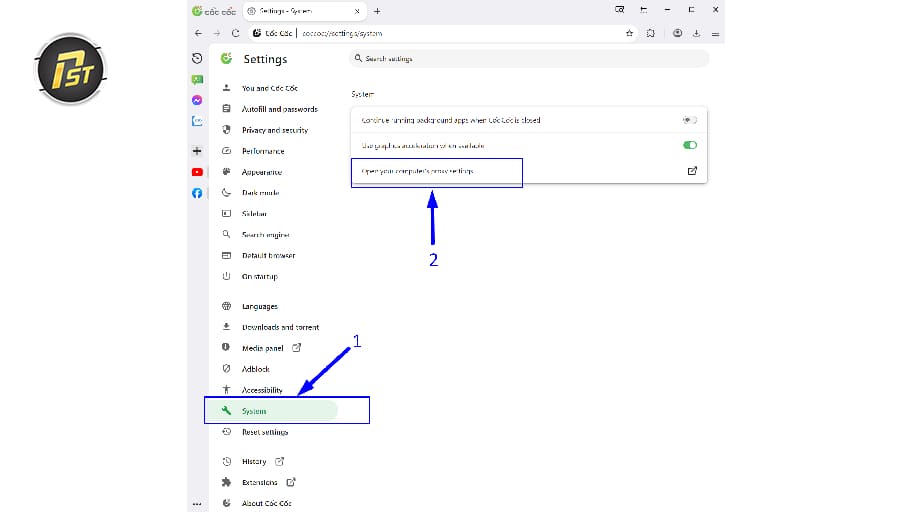The width and height of the screenshot is (912, 513).
Task: Bookmark this page with the star icon
Action: pyautogui.click(x=629, y=34)
